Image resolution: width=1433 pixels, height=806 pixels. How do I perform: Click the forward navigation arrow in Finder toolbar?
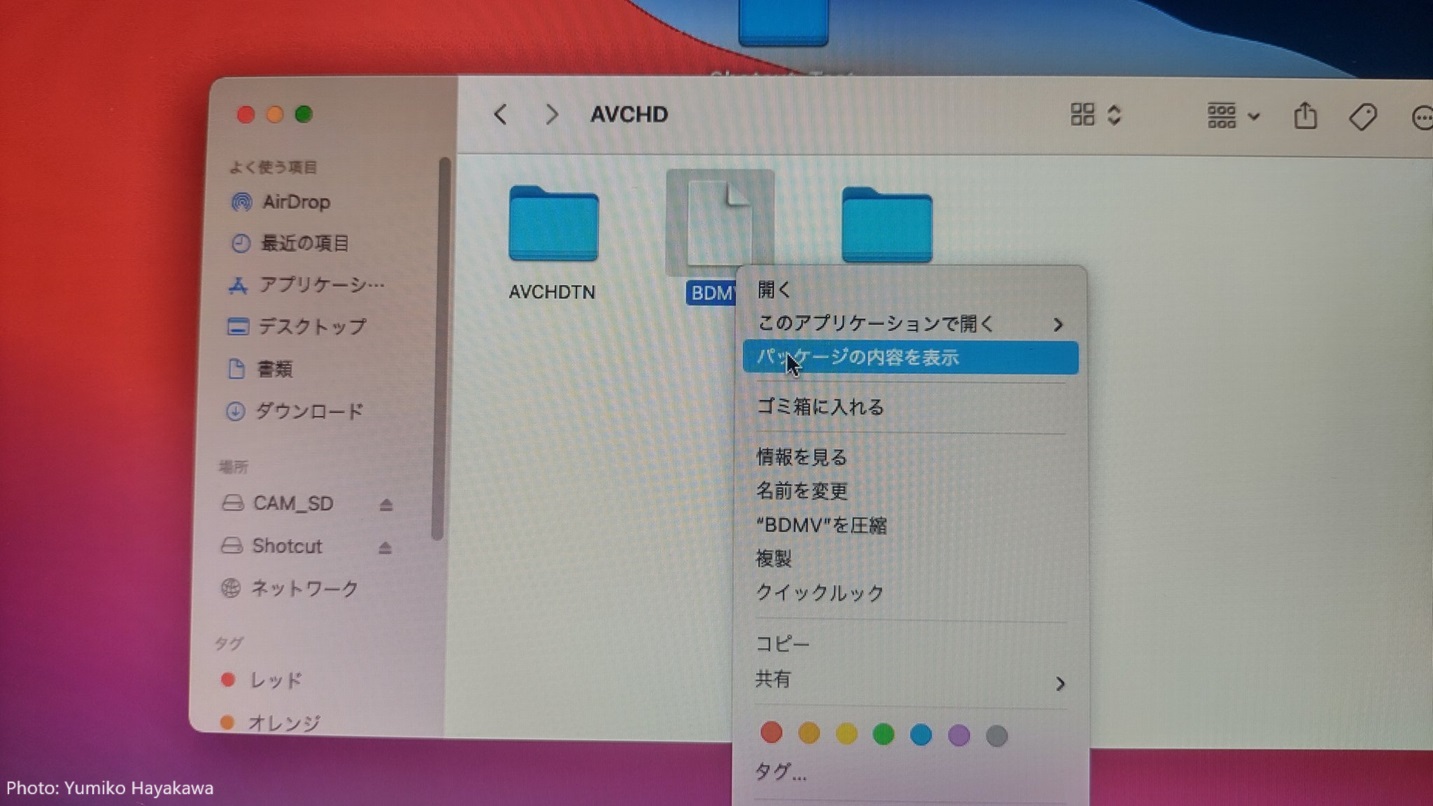pyautogui.click(x=551, y=114)
